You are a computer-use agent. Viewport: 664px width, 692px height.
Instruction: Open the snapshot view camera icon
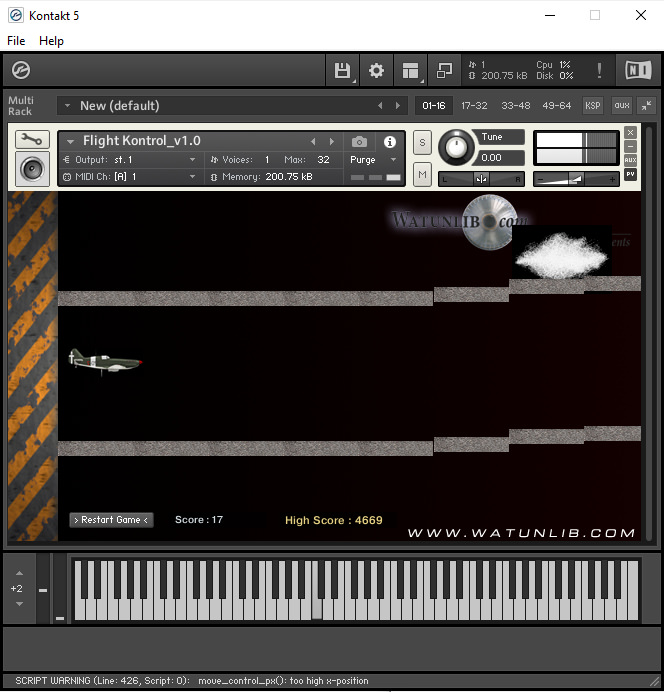359,142
